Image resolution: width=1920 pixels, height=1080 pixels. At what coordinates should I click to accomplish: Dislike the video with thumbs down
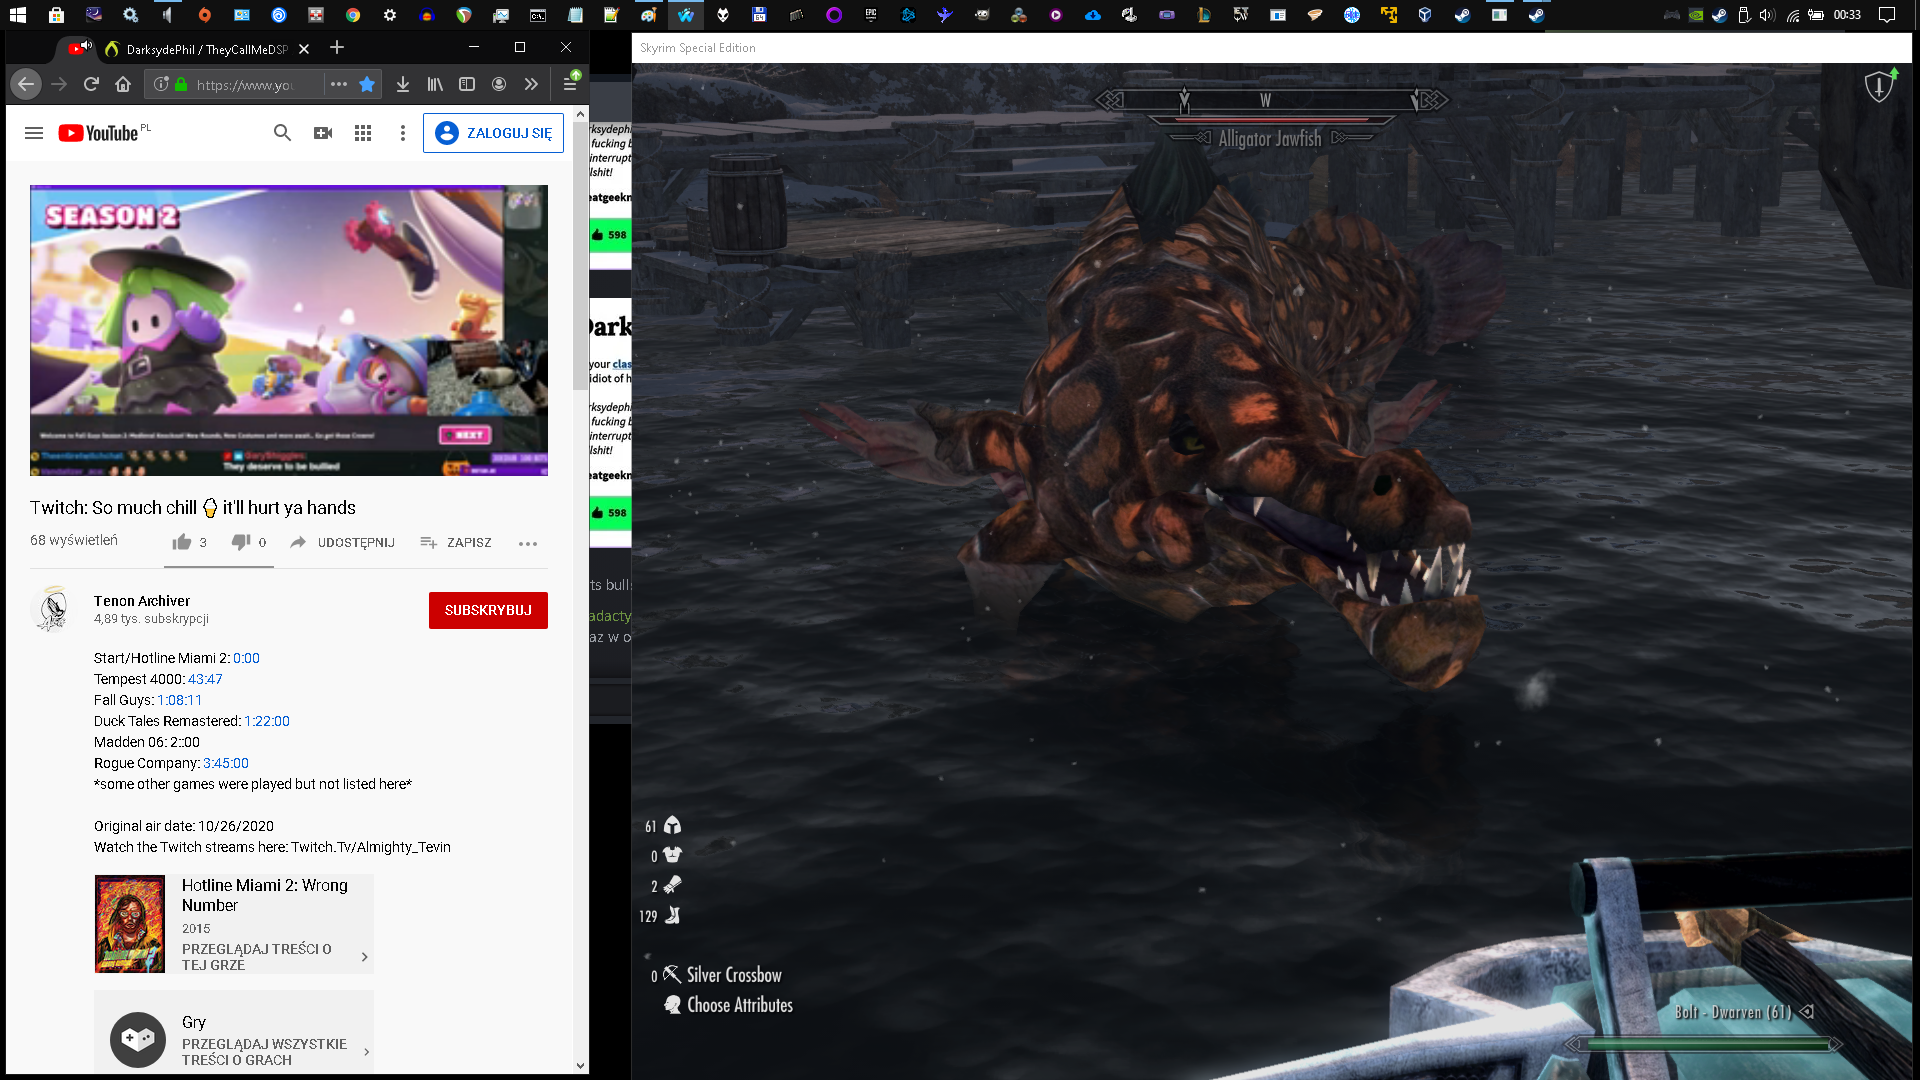click(241, 542)
